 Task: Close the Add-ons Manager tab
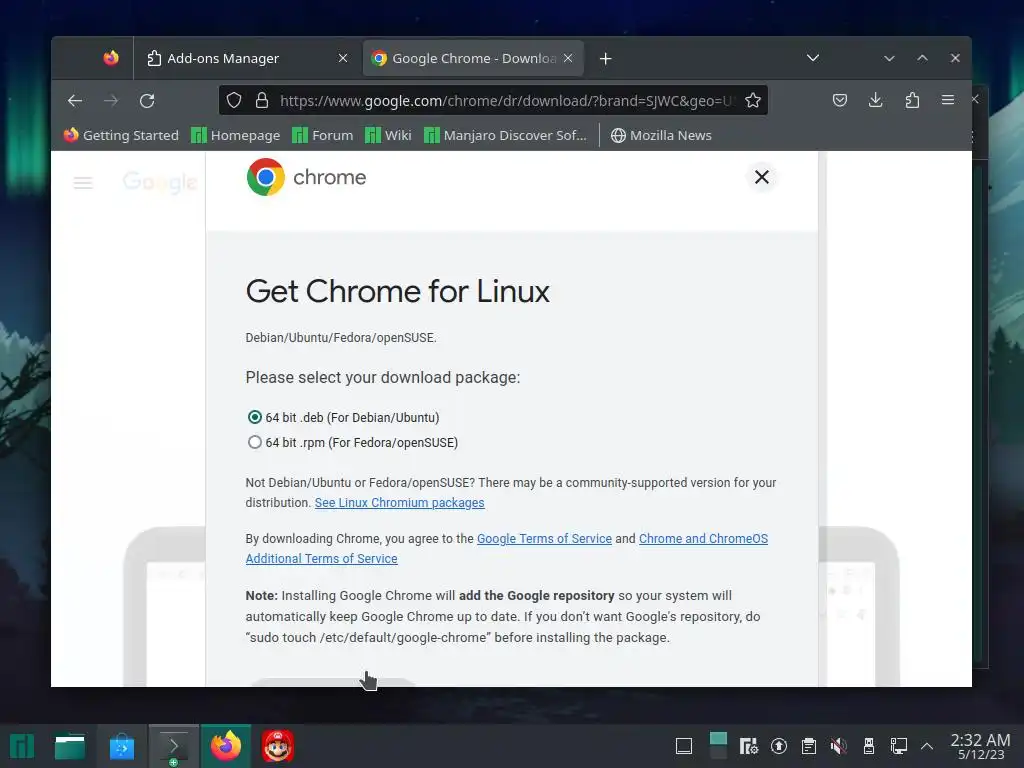click(343, 58)
